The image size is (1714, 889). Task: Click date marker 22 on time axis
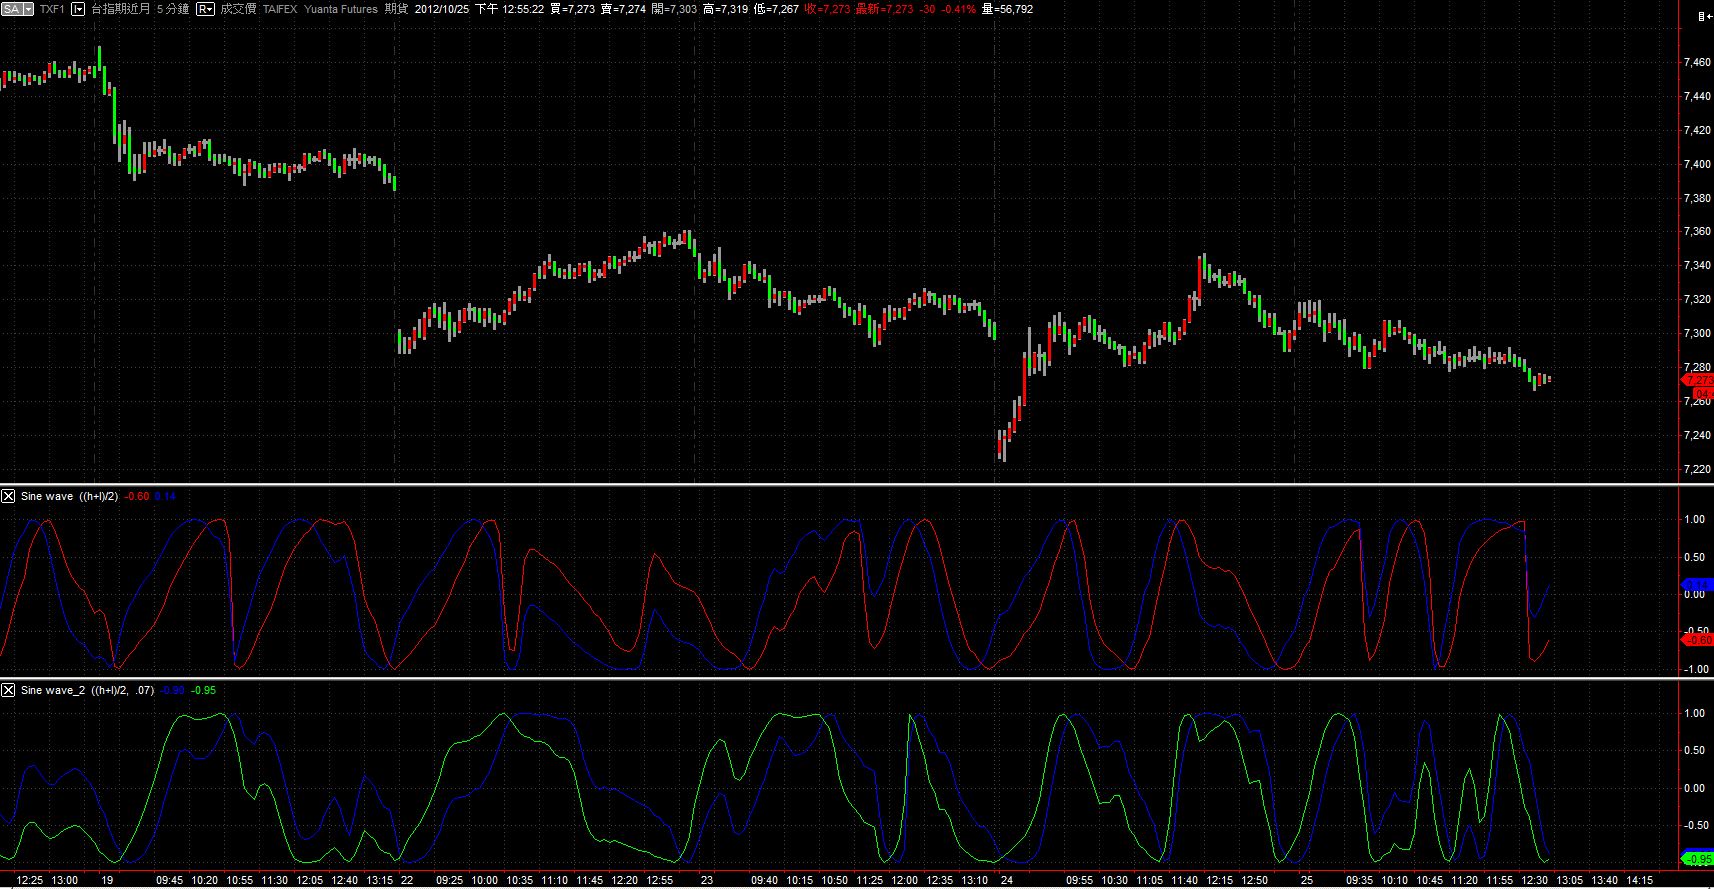tap(407, 881)
